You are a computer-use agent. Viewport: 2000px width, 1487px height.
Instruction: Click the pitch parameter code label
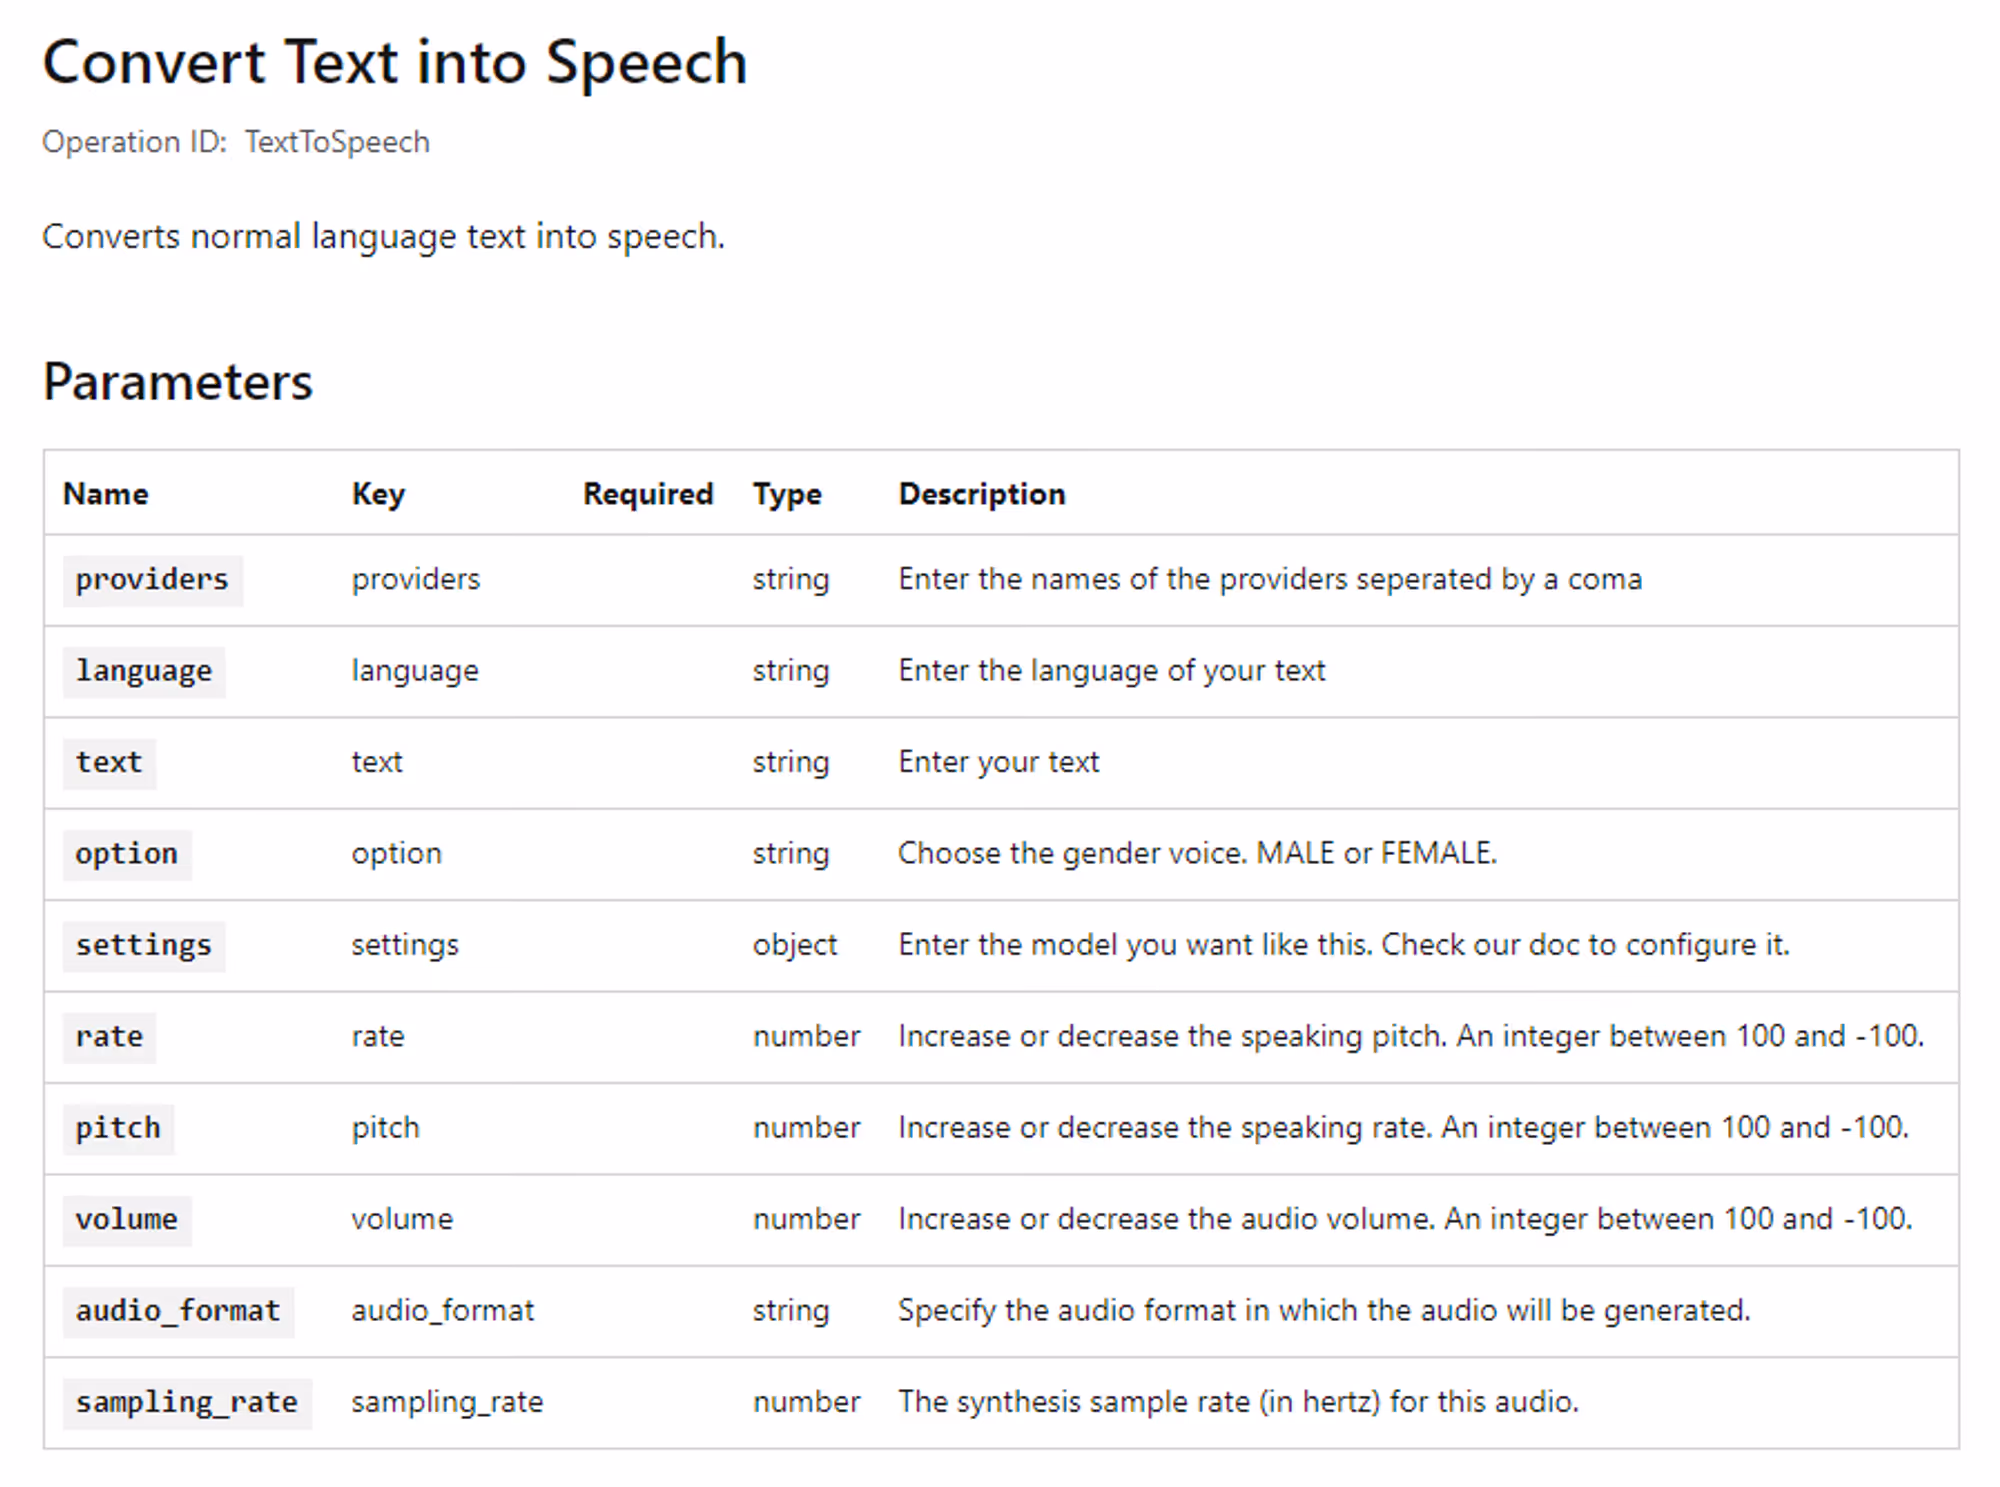(x=118, y=1128)
